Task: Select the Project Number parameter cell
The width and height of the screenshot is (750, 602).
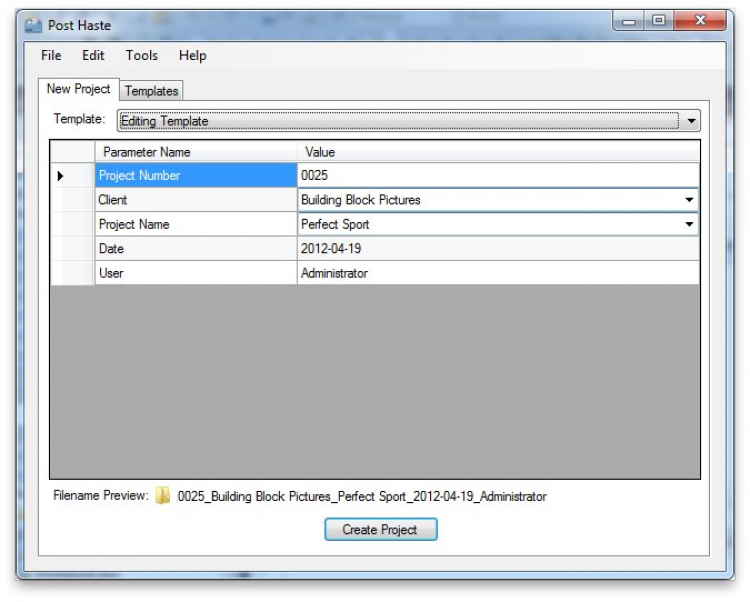Action: click(196, 175)
